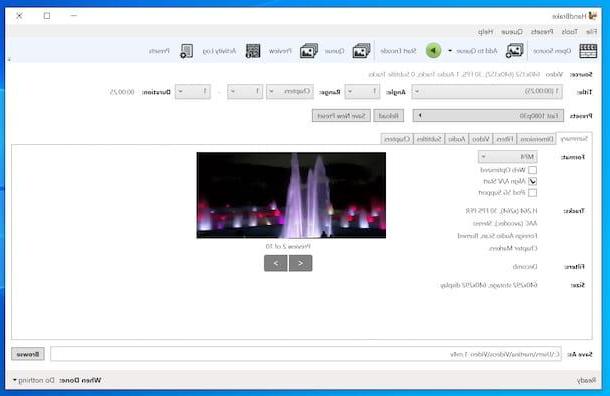This screenshot has height=396, width=610.
Task: Open the Range dropdown set to Chapters
Action: pos(290,92)
